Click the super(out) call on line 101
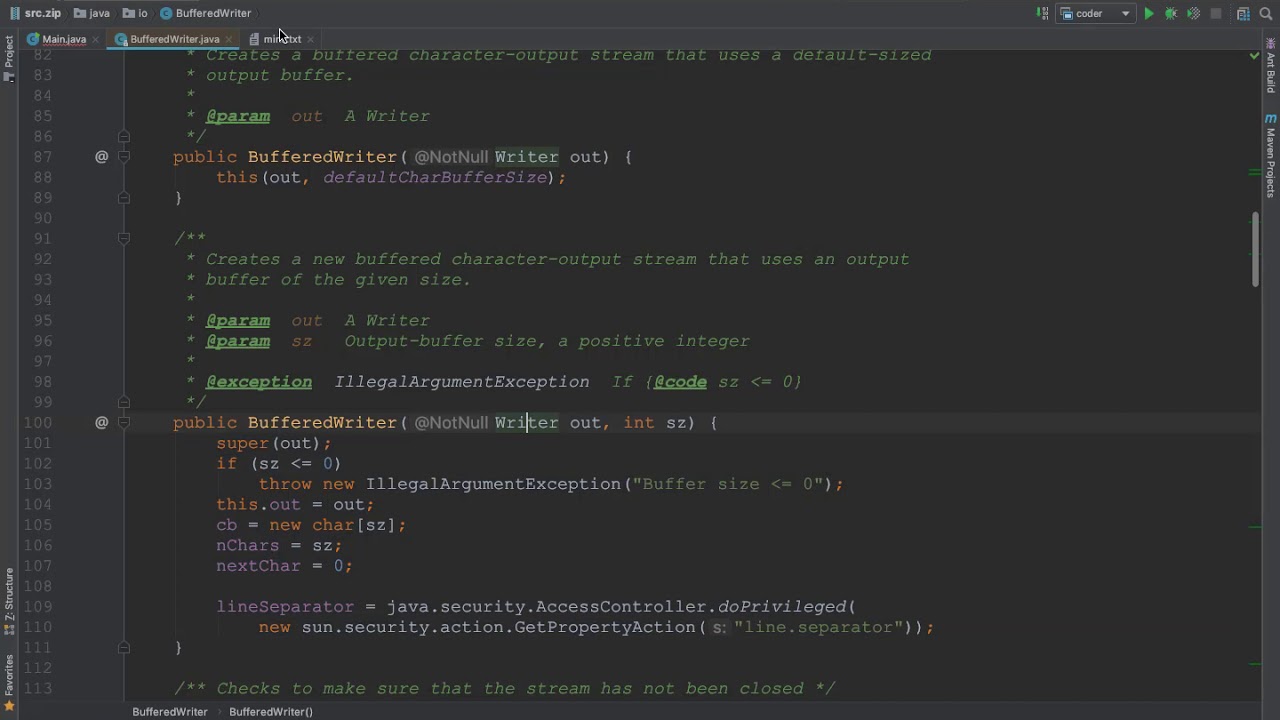Viewport: 1280px width, 720px height. click(269, 443)
